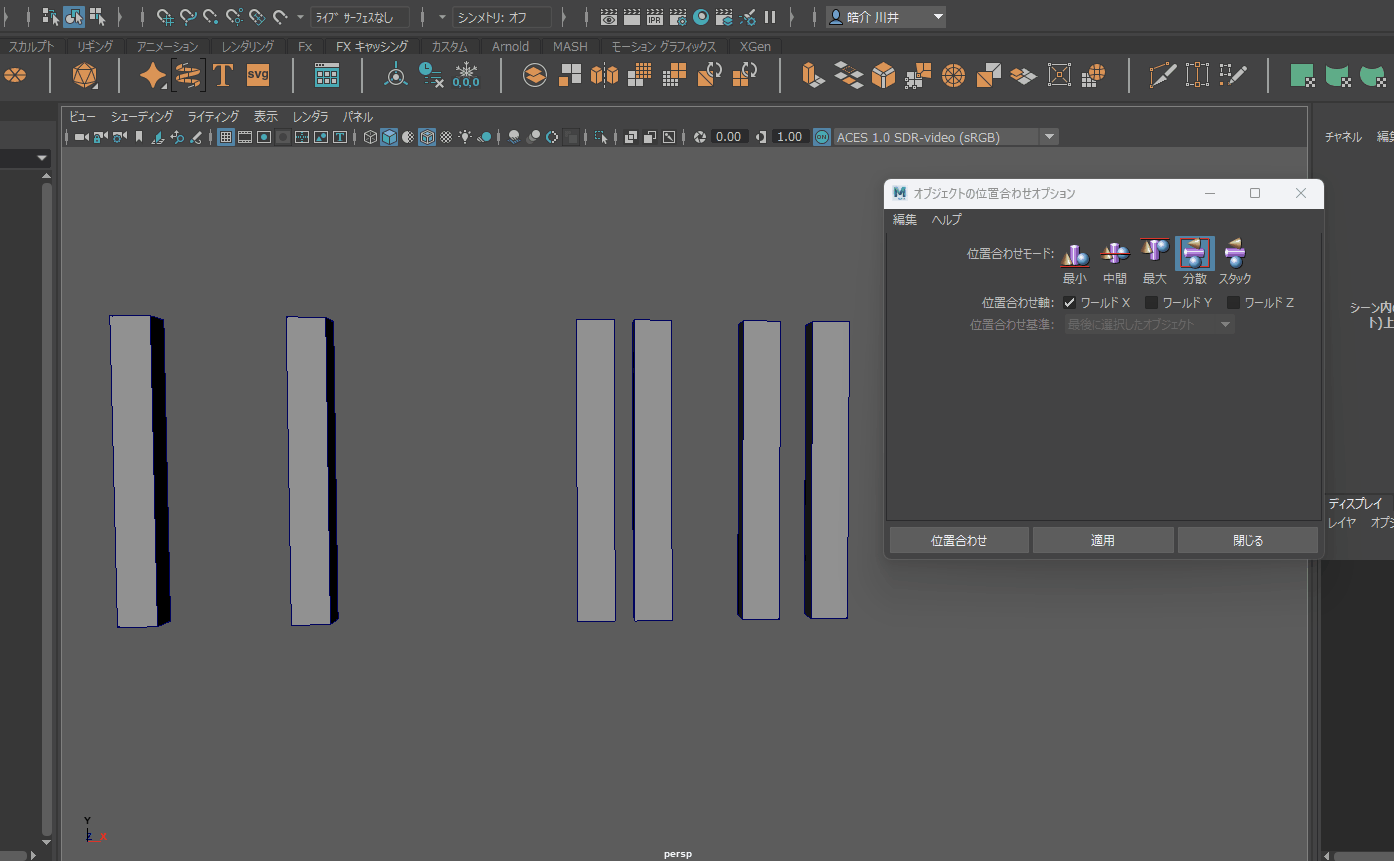Click the Type (T) text tool icon
The width and height of the screenshot is (1394, 861).
pyautogui.click(x=222, y=75)
